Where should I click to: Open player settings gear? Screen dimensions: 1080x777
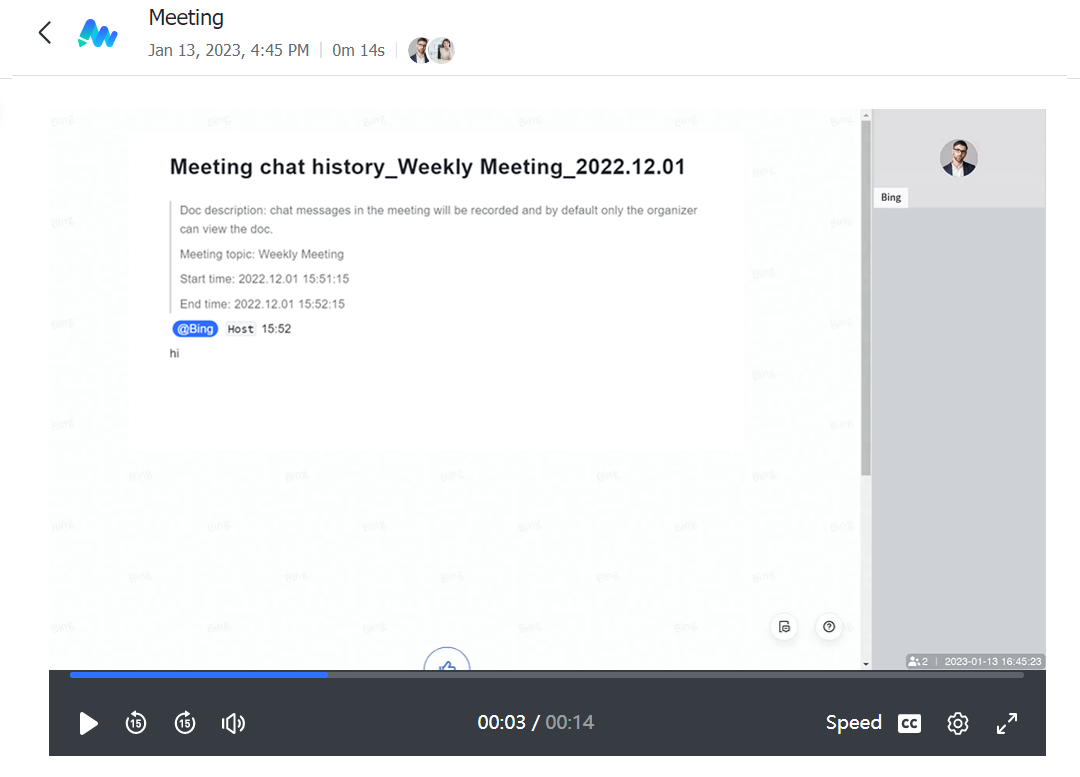click(x=957, y=723)
